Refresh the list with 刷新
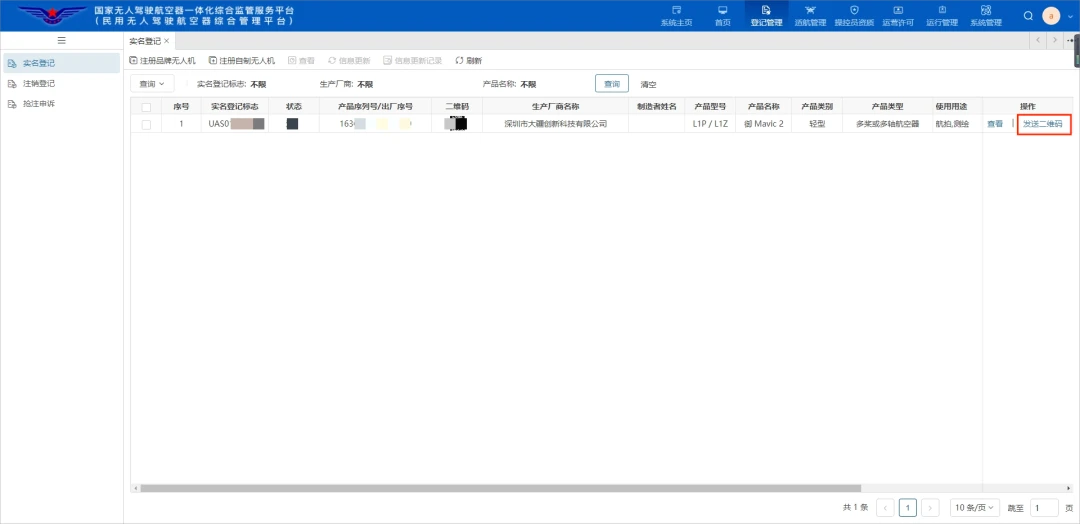This screenshot has height=524, width=1080. coord(468,61)
